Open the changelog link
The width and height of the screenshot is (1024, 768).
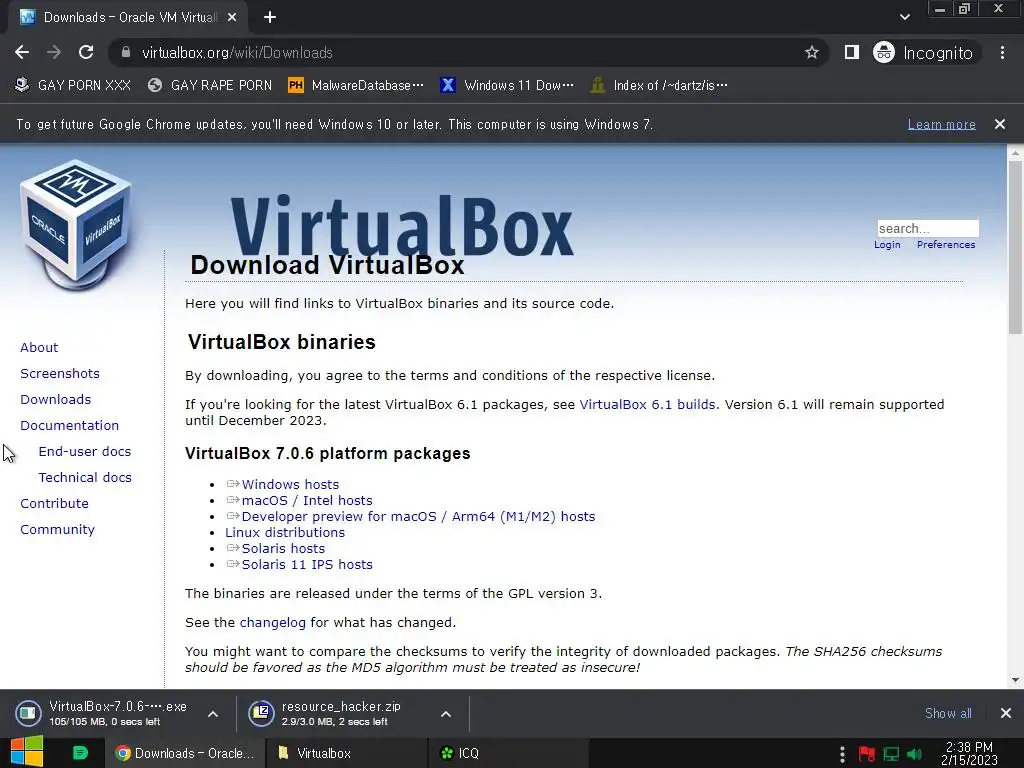(x=272, y=622)
